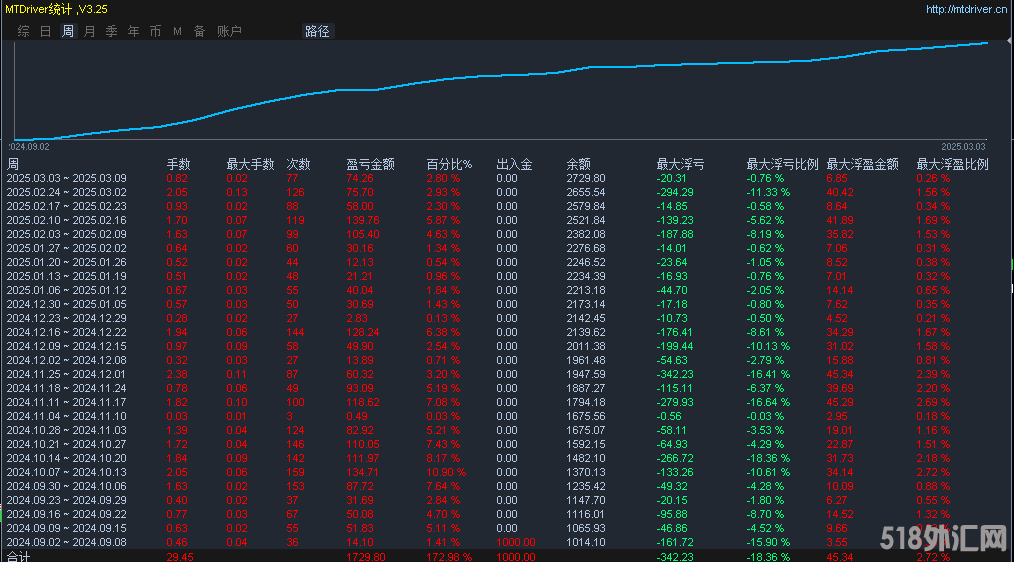The image size is (1014, 562).
Task: Switch to the 季 quarterly tab
Action: (111, 31)
